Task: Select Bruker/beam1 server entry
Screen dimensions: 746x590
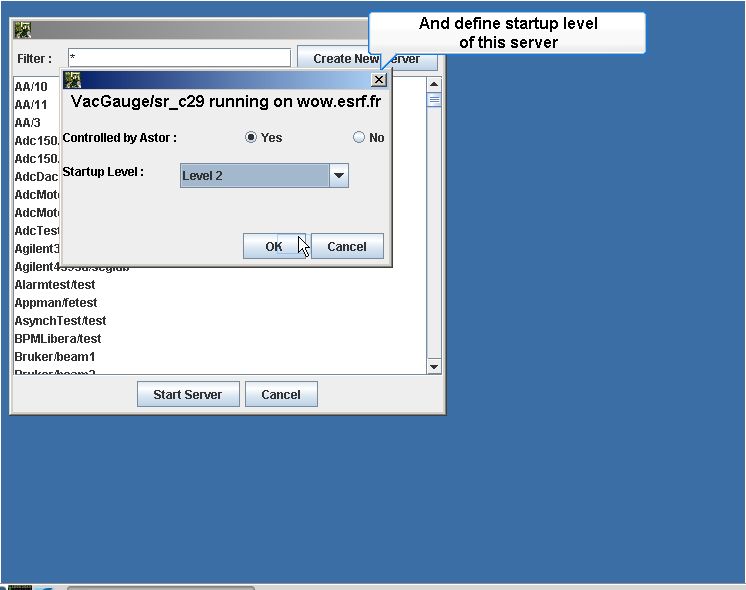Action: tap(55, 357)
